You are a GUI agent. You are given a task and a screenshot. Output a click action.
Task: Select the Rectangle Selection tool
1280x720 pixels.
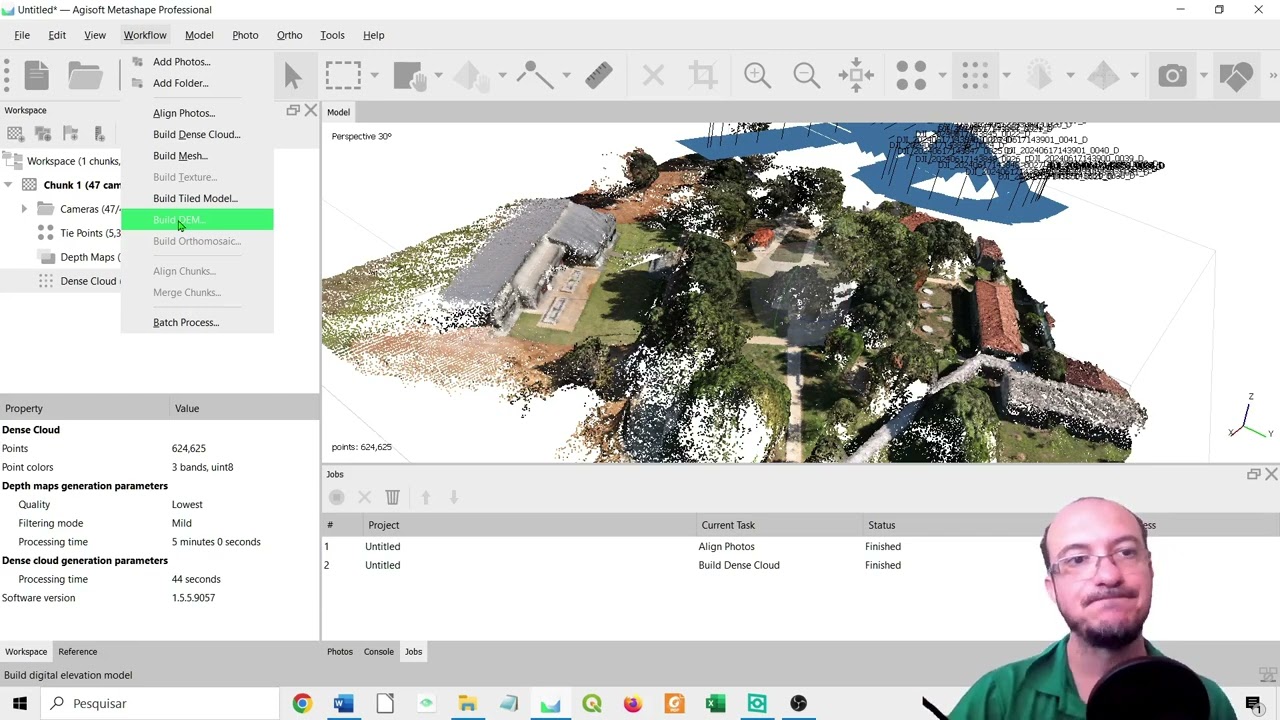343,76
